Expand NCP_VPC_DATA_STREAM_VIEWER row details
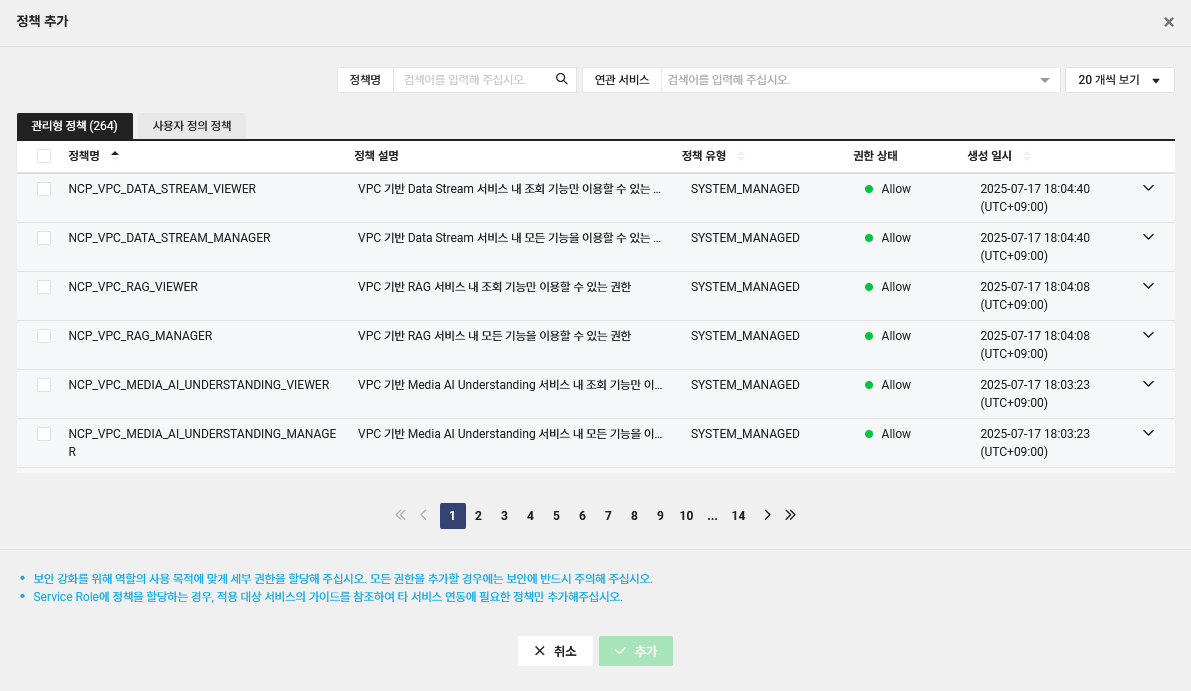Viewport: 1191px width, 691px height. coord(1148,188)
